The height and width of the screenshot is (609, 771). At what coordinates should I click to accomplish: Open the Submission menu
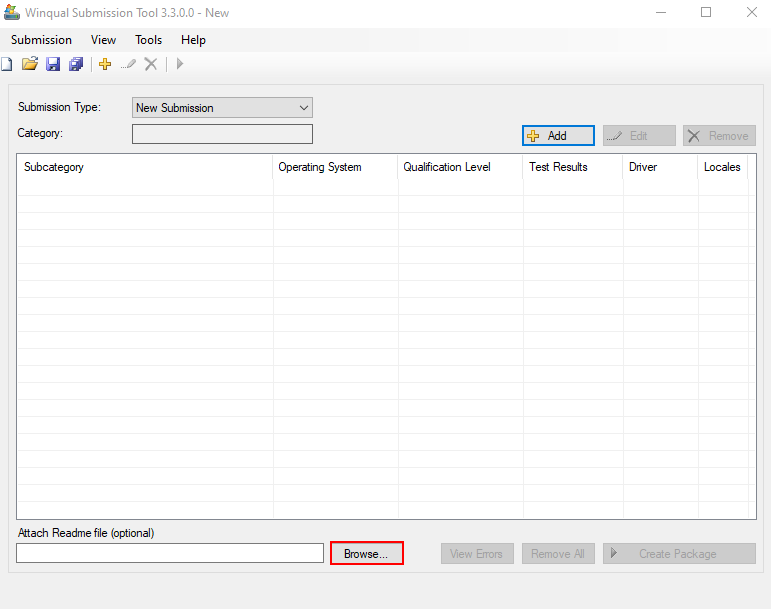pos(41,40)
